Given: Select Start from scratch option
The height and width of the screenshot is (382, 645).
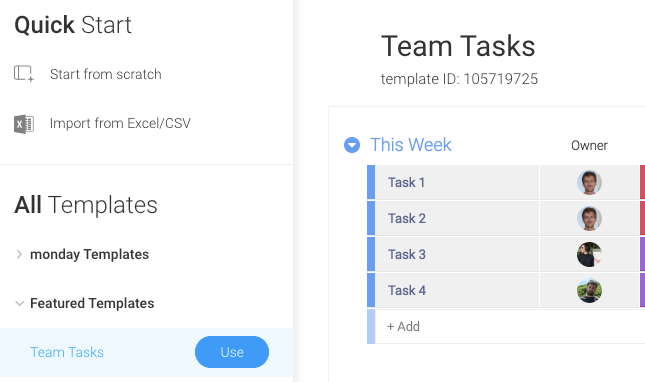Looking at the screenshot, I should (x=106, y=74).
